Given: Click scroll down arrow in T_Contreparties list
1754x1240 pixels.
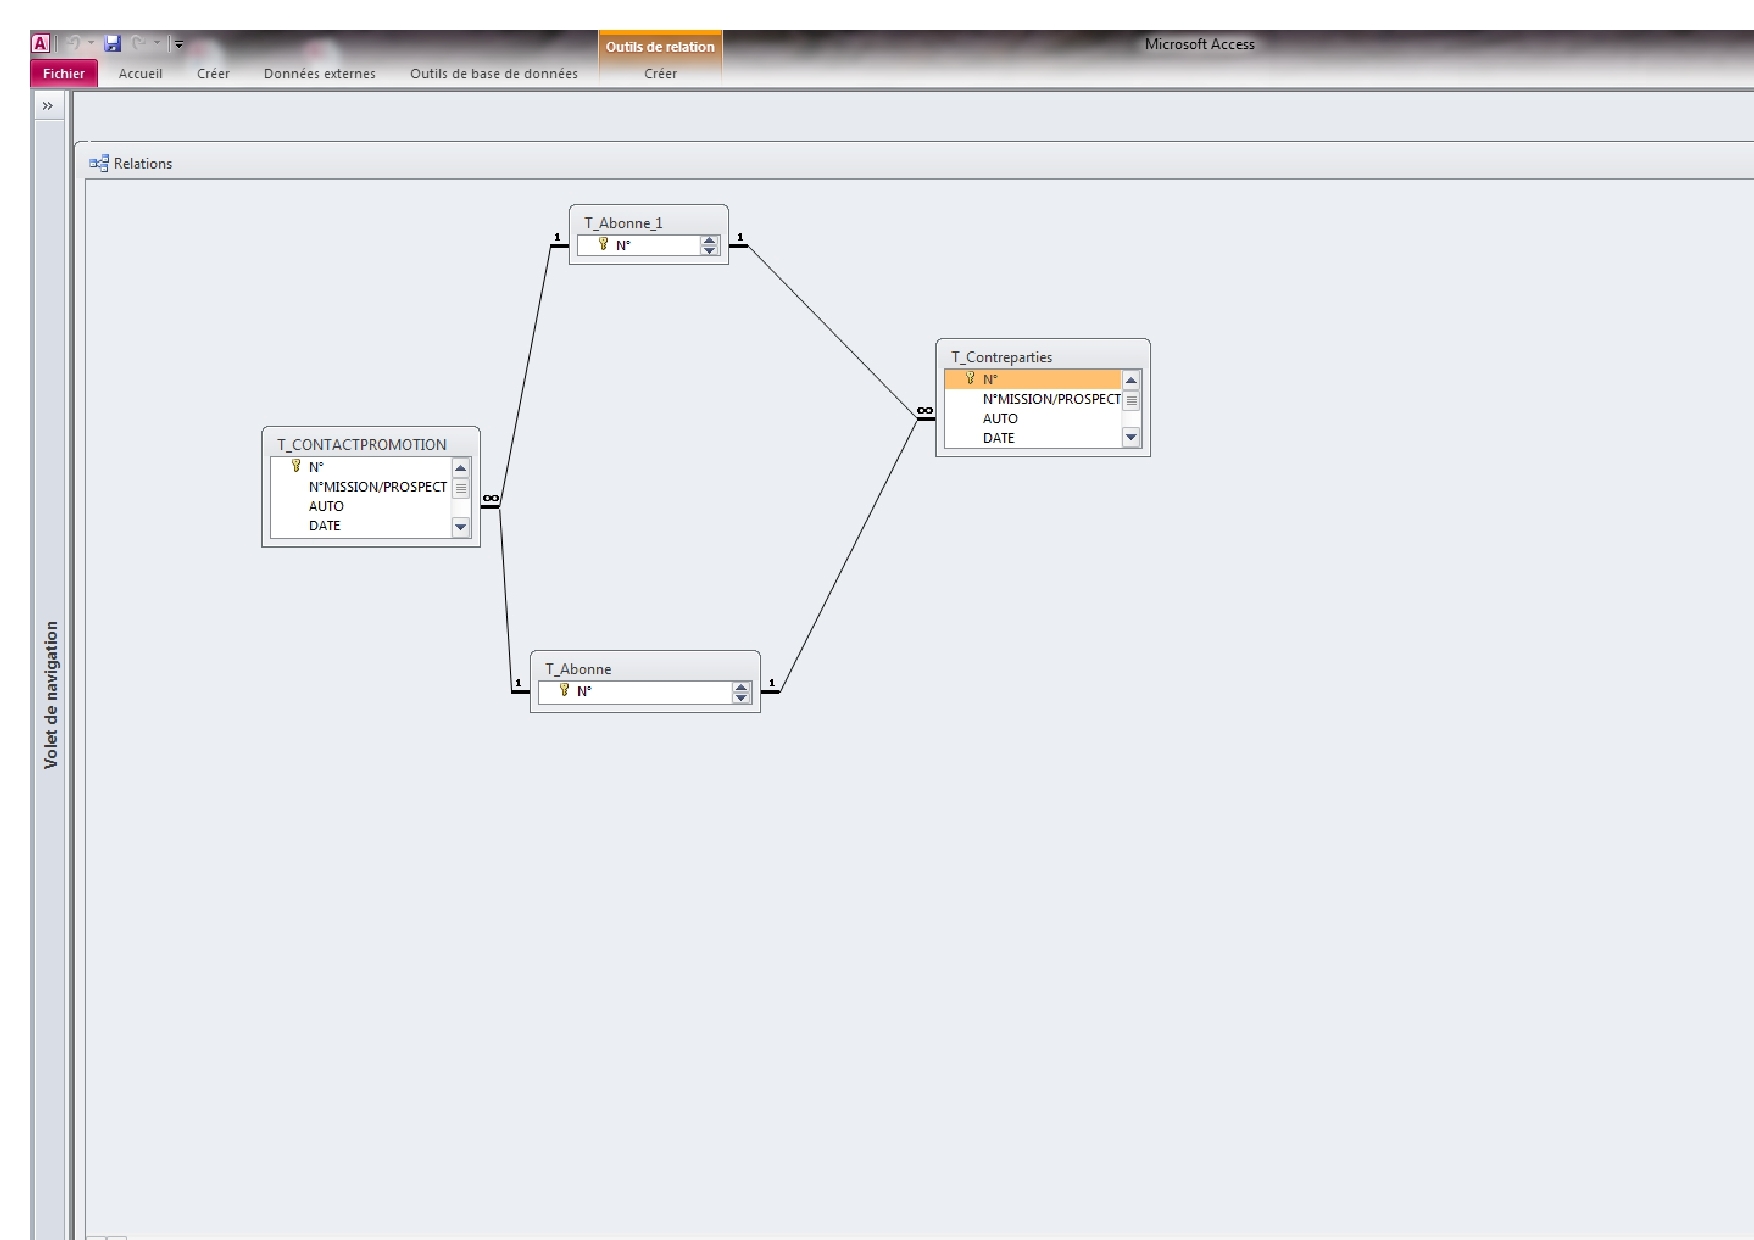Looking at the screenshot, I should 1131,437.
